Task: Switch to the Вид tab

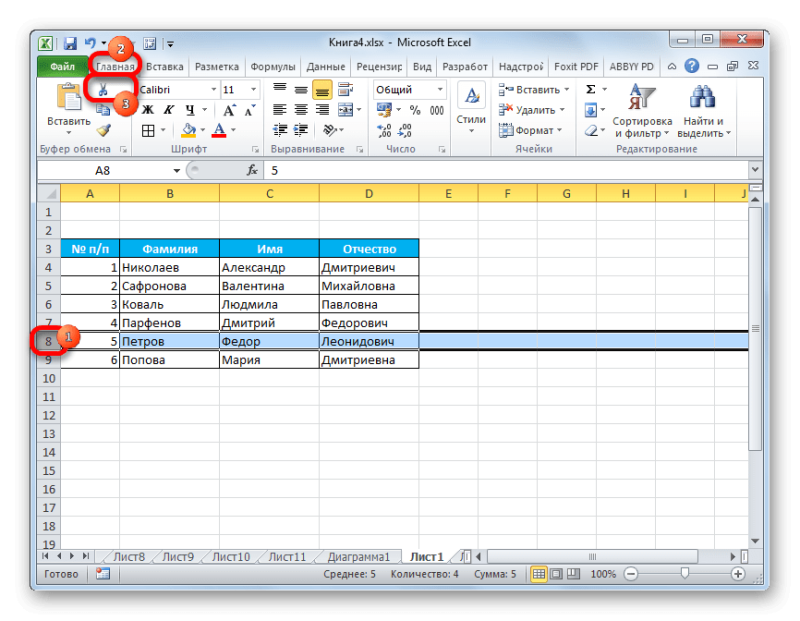Action: [422, 67]
